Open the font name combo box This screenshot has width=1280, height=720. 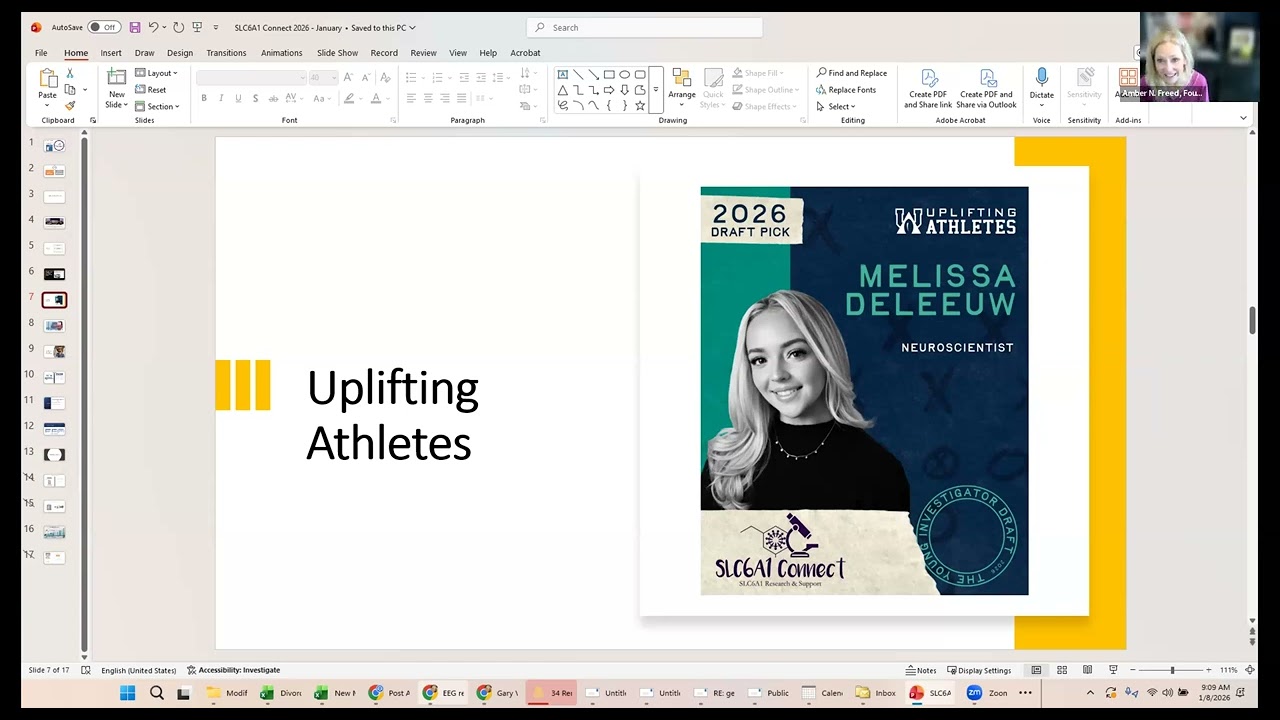tap(251, 77)
